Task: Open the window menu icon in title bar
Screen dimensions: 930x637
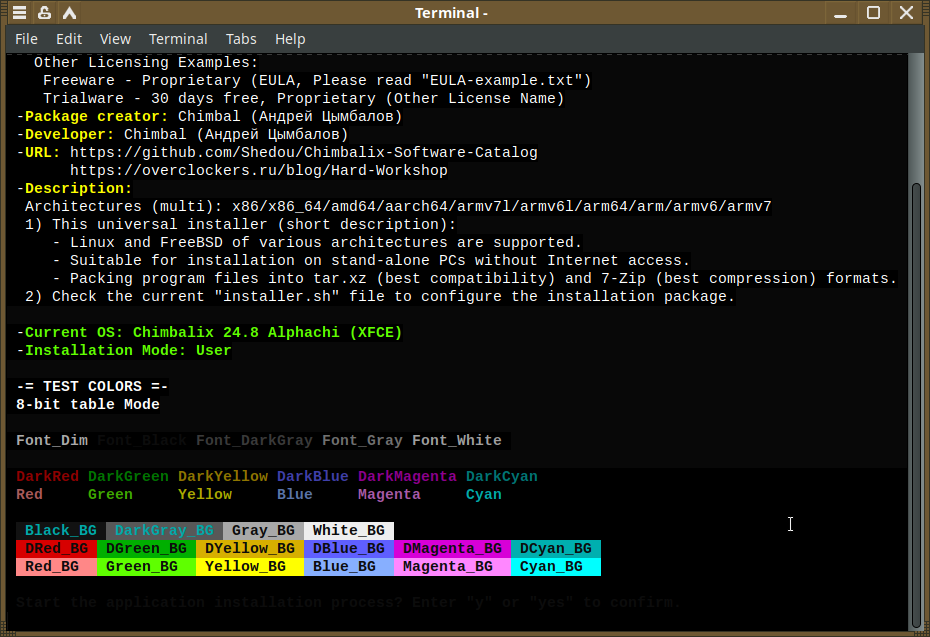Action: pos(19,12)
